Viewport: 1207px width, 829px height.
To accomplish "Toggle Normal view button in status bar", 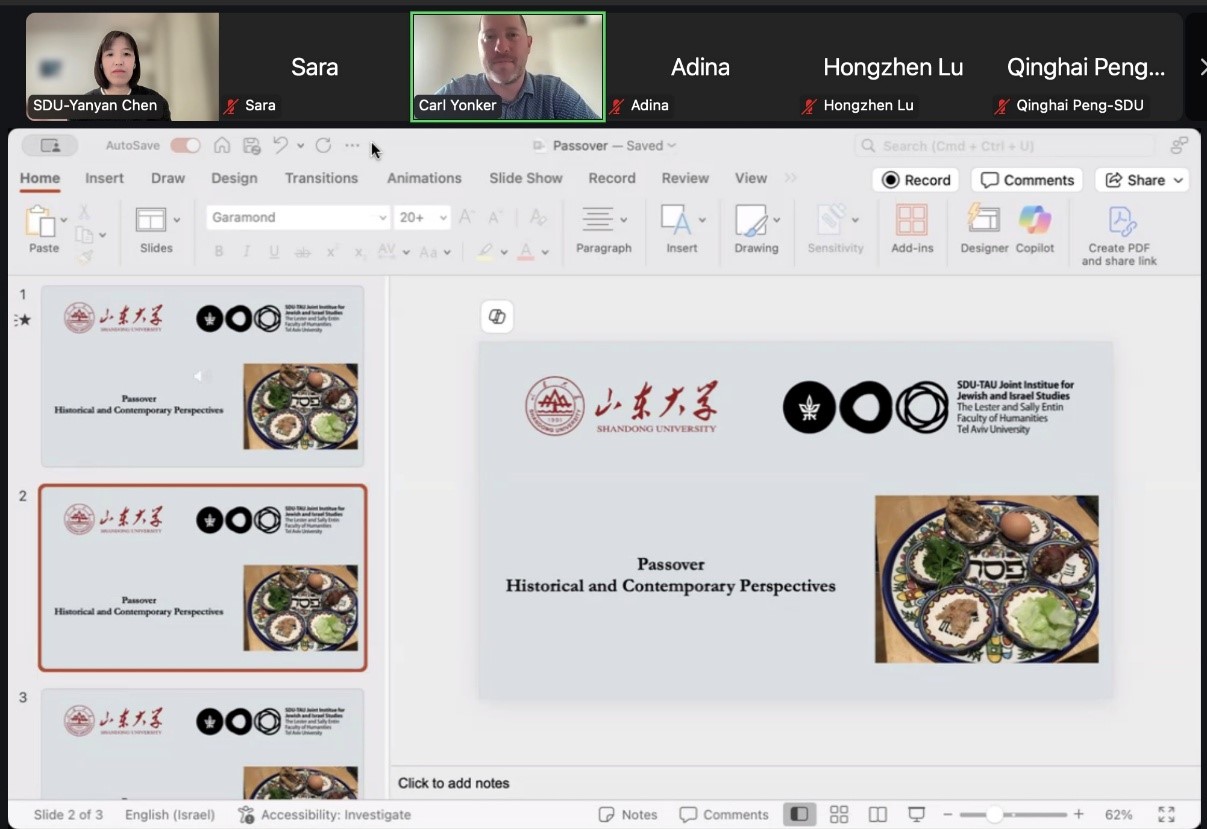I will point(799,814).
